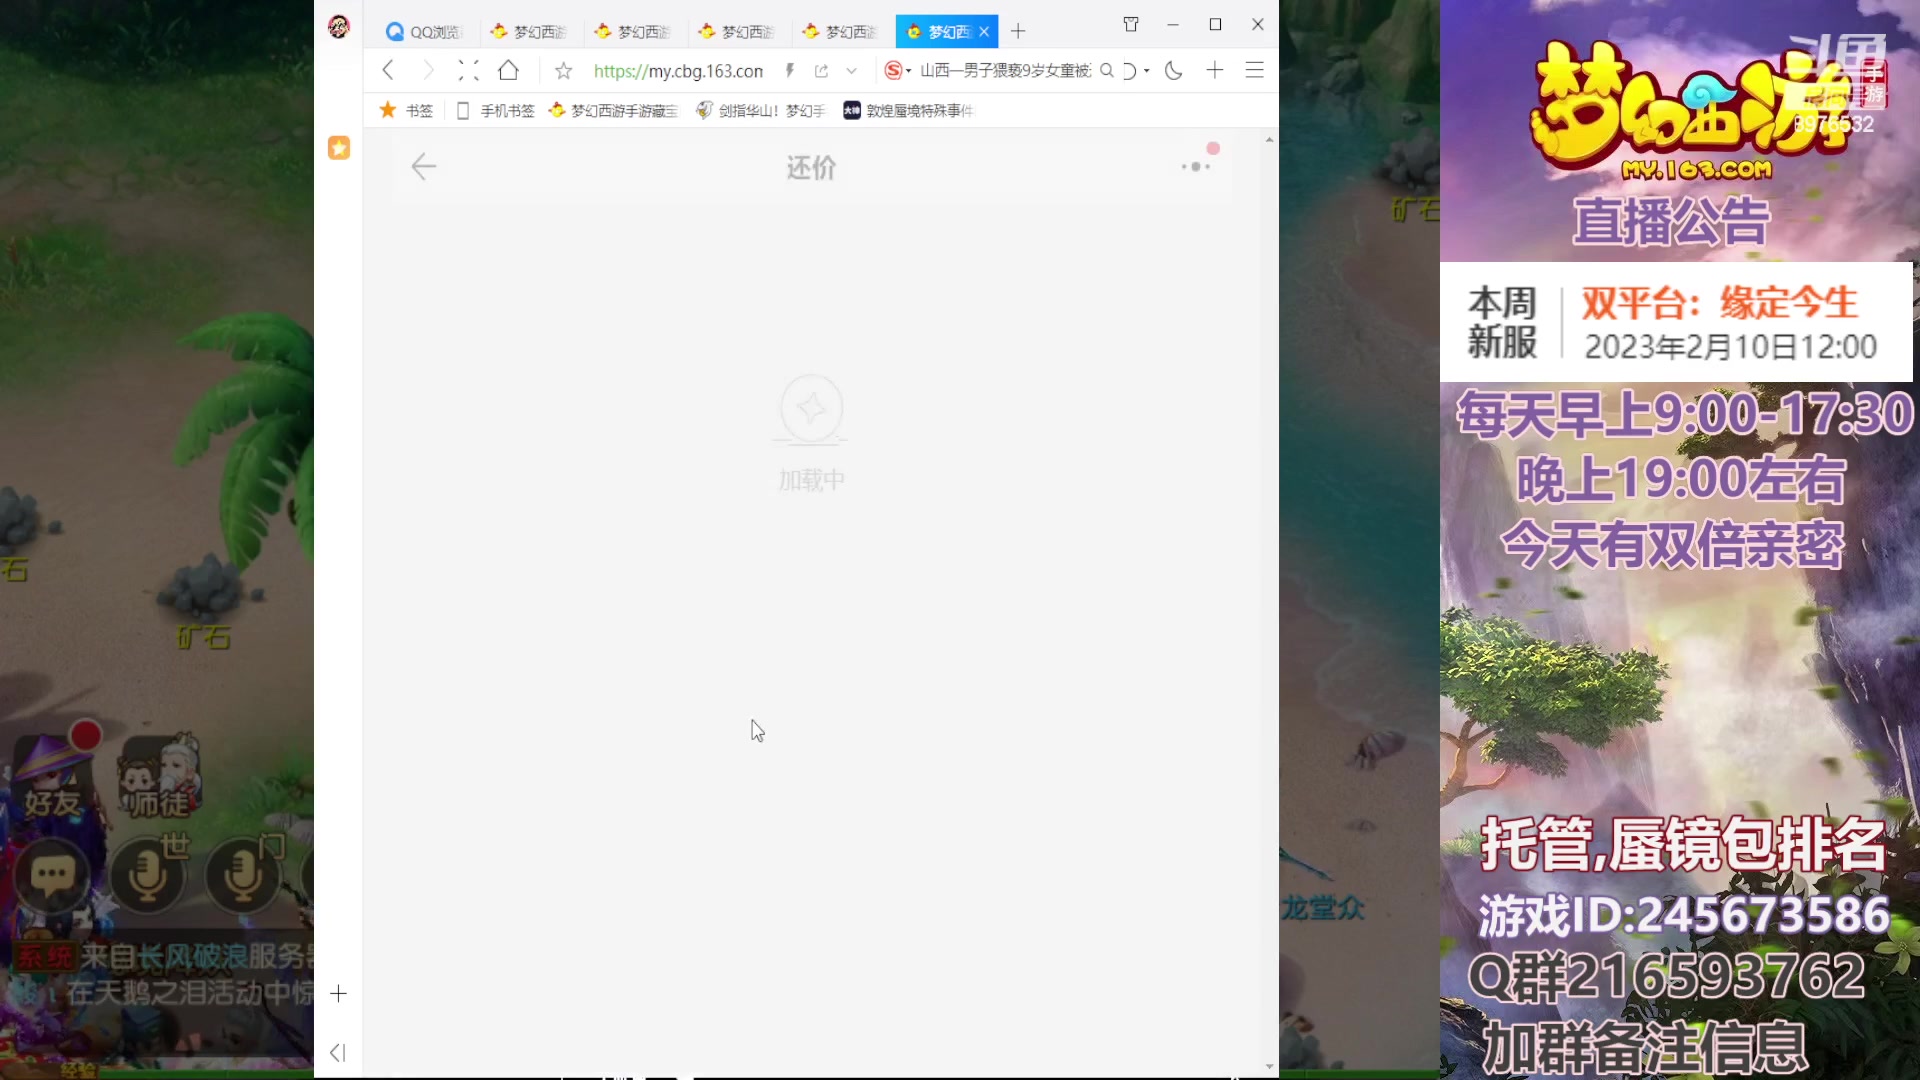Open the 梦幻西游手游藏宝 bookmark
Image resolution: width=1920 pixels, height=1080 pixels.
613,110
